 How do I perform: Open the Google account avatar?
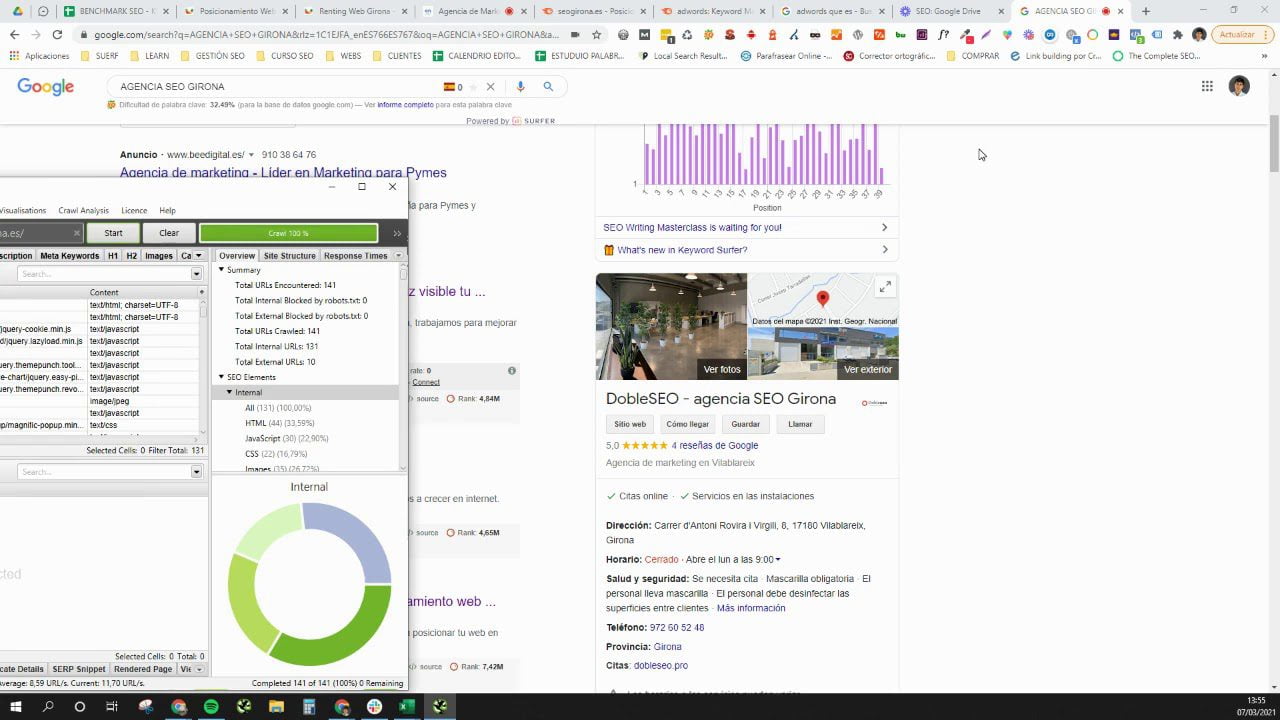tap(1239, 86)
